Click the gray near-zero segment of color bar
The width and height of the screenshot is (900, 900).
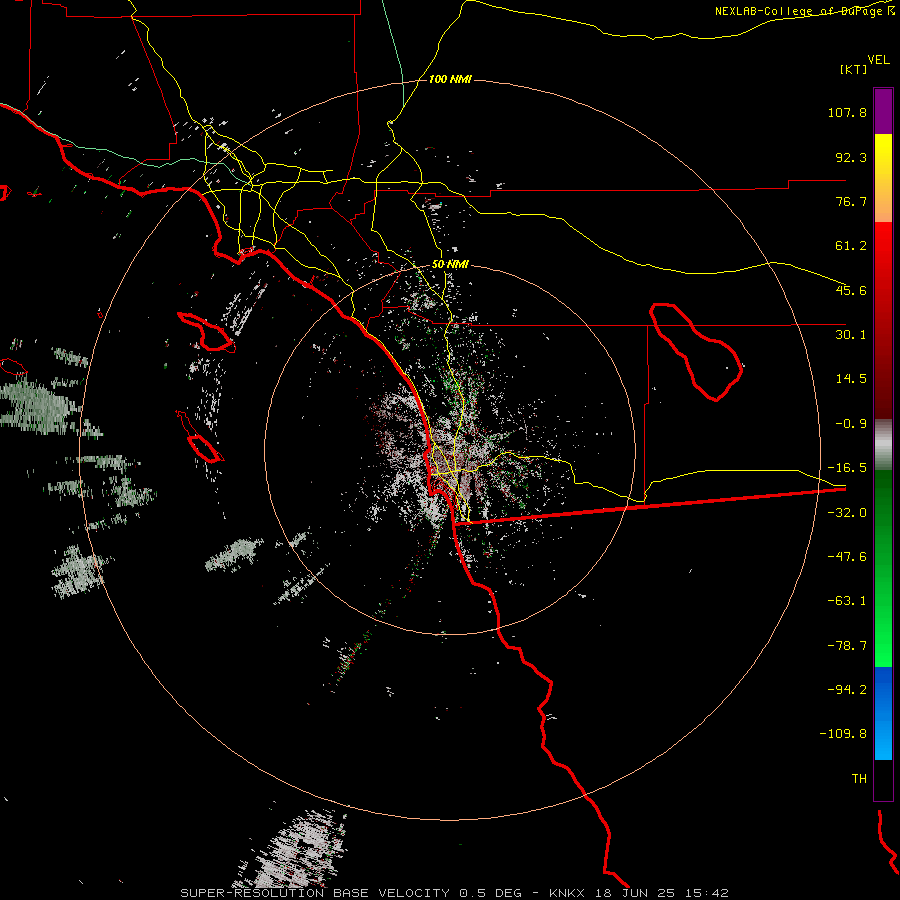coord(883,445)
